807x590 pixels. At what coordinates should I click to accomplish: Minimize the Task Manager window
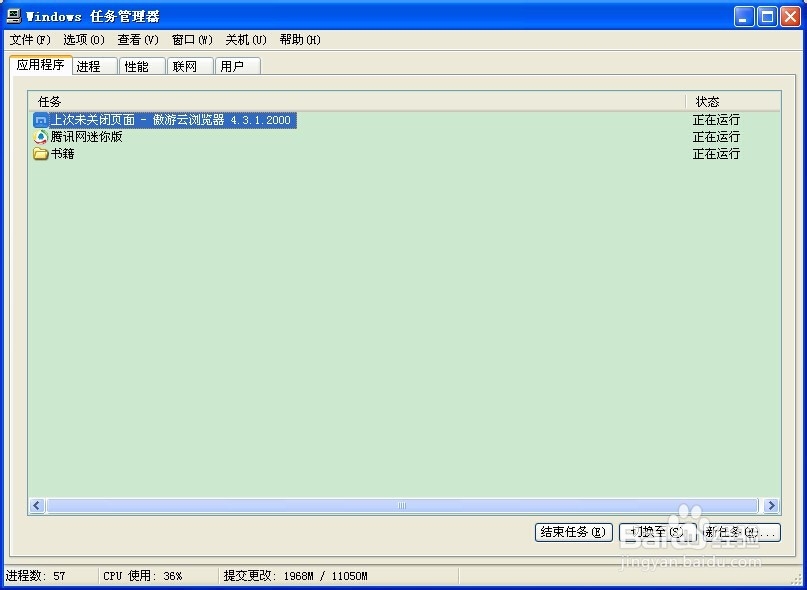click(x=744, y=17)
